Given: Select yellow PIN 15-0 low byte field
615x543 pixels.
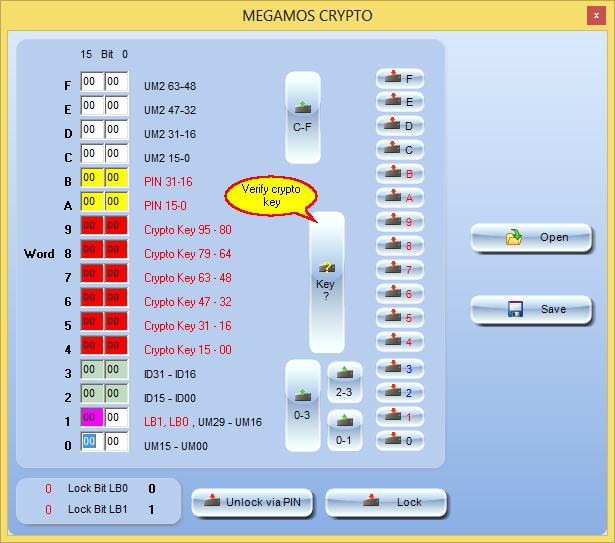Looking at the screenshot, I should coord(116,201).
